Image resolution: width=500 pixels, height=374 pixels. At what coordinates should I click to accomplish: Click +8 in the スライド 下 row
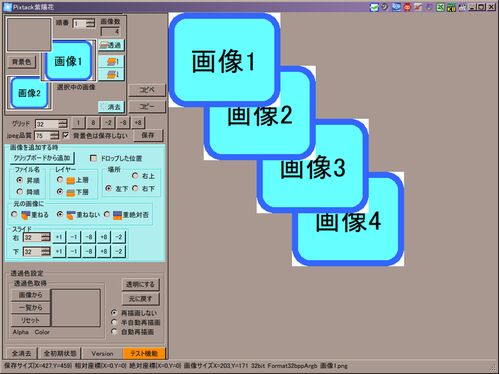tap(104, 251)
